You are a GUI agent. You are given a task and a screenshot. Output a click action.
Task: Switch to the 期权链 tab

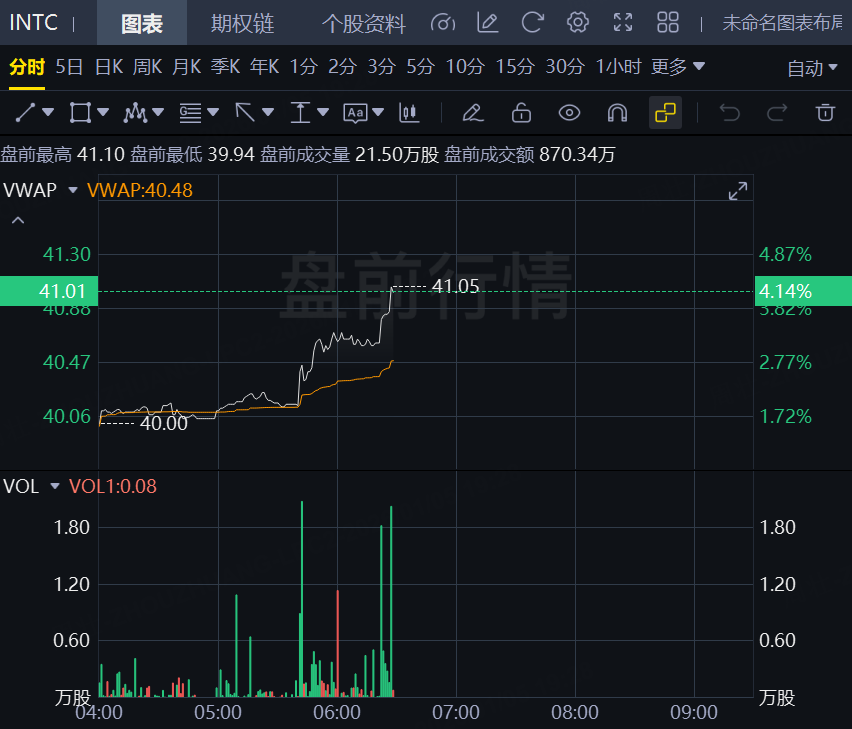(243, 23)
